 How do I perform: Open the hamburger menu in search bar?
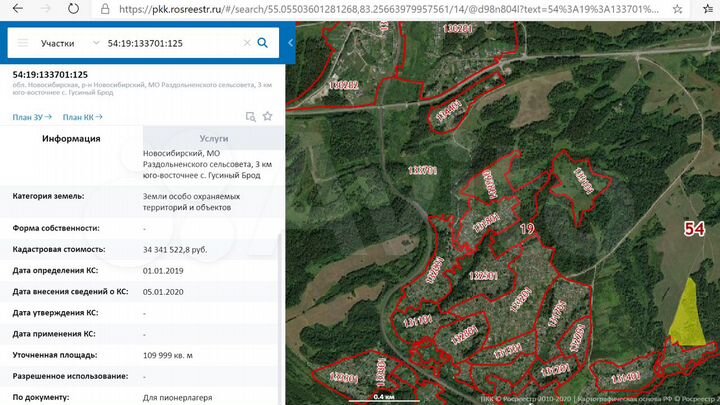pyautogui.click(x=23, y=44)
